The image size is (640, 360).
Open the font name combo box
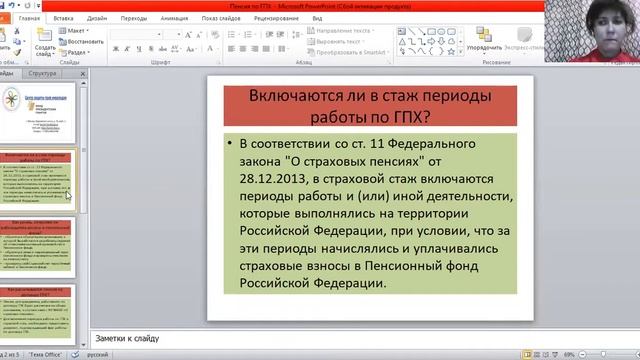[x=136, y=35]
